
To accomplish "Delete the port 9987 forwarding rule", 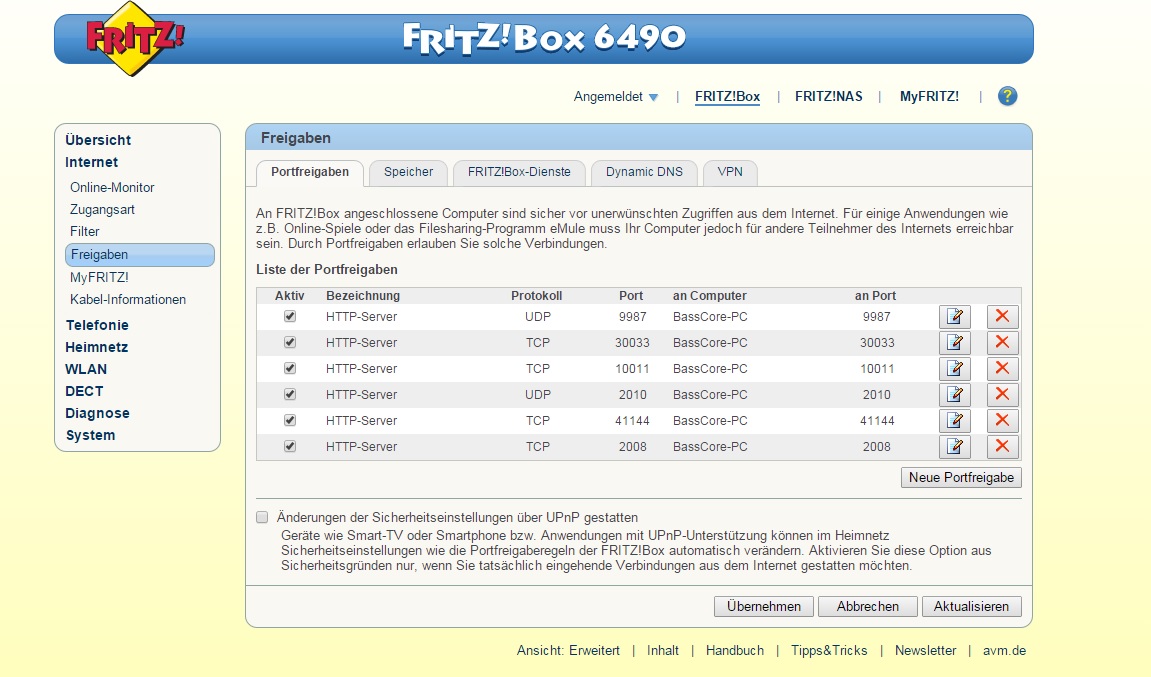I will (1002, 316).
